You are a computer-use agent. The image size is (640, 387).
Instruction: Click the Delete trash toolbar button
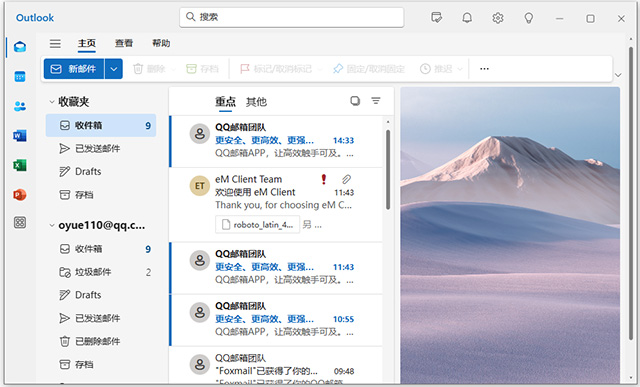click(149, 69)
